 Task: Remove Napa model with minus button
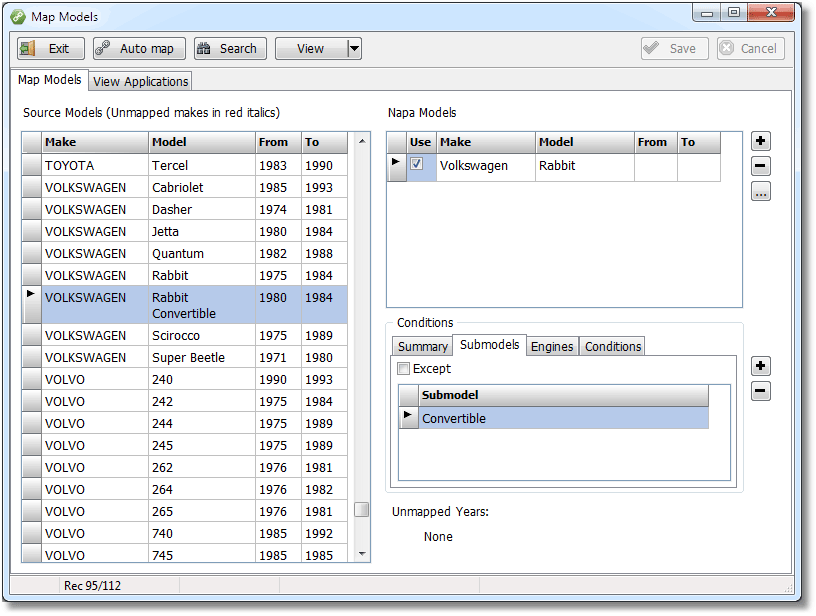(761, 167)
